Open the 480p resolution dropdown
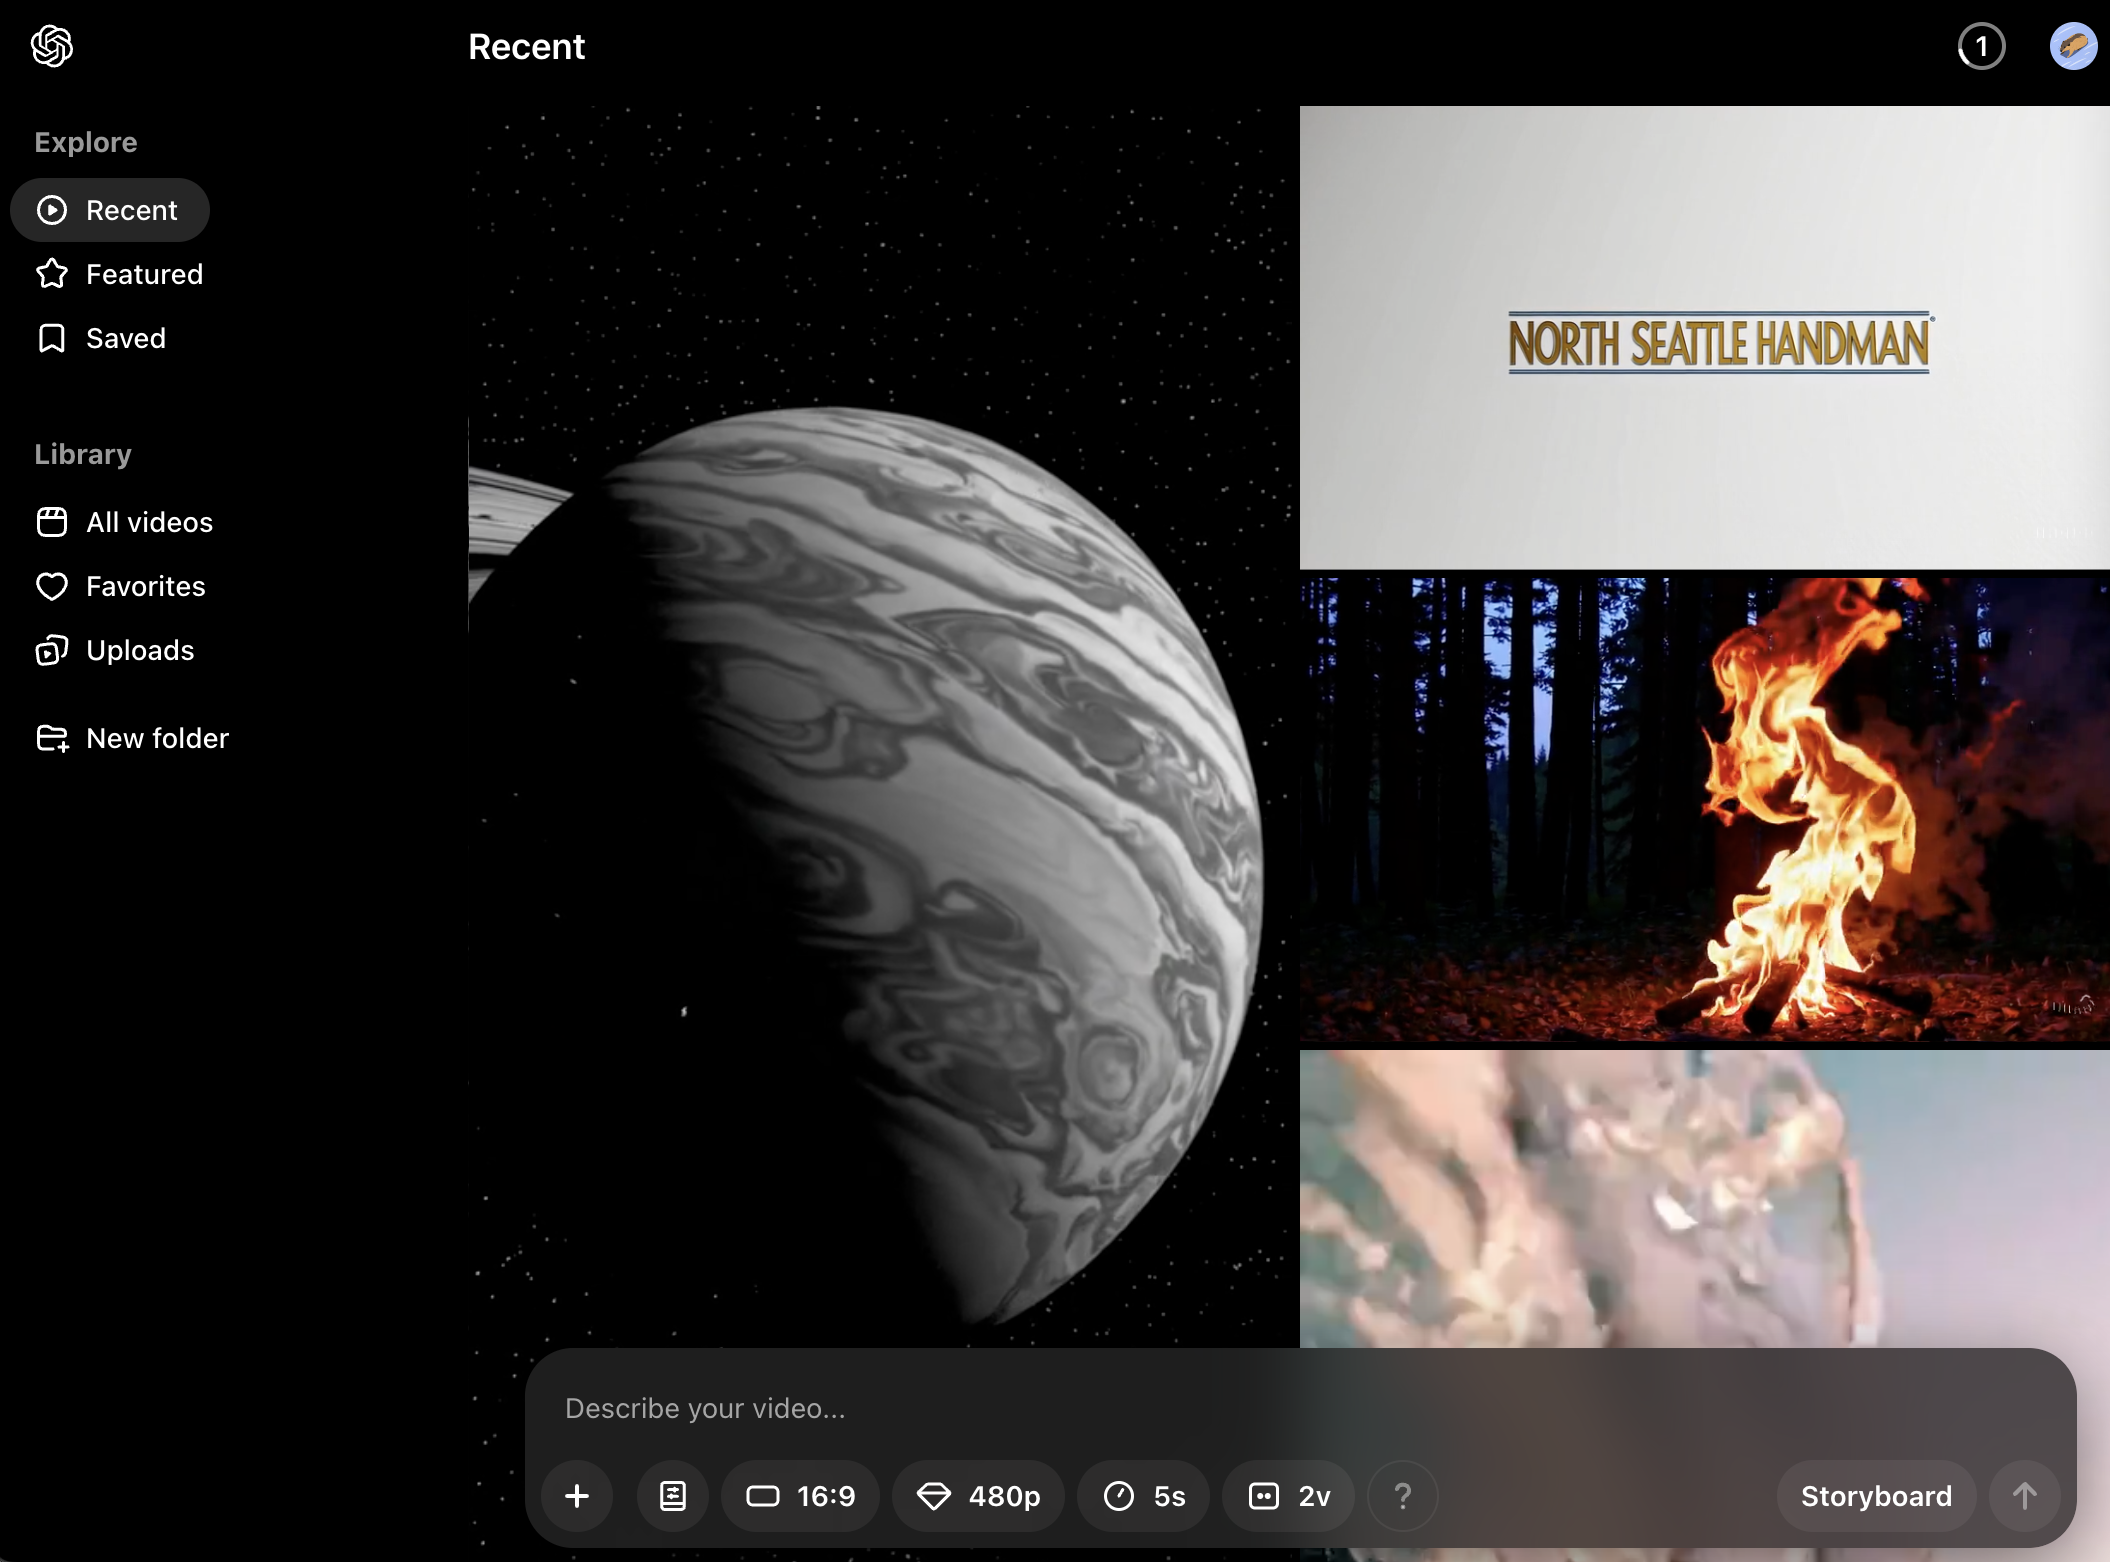2110x1562 pixels. point(979,1496)
